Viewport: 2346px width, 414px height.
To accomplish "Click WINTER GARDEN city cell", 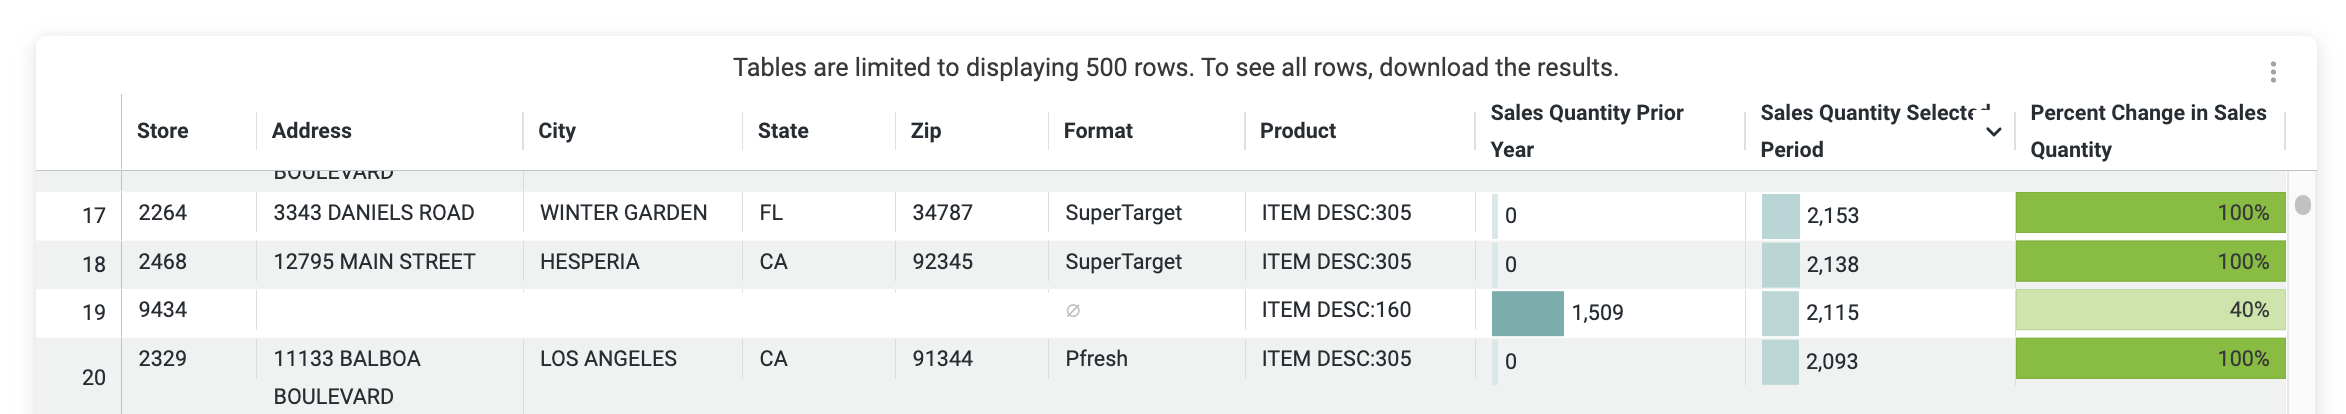I will tap(623, 213).
